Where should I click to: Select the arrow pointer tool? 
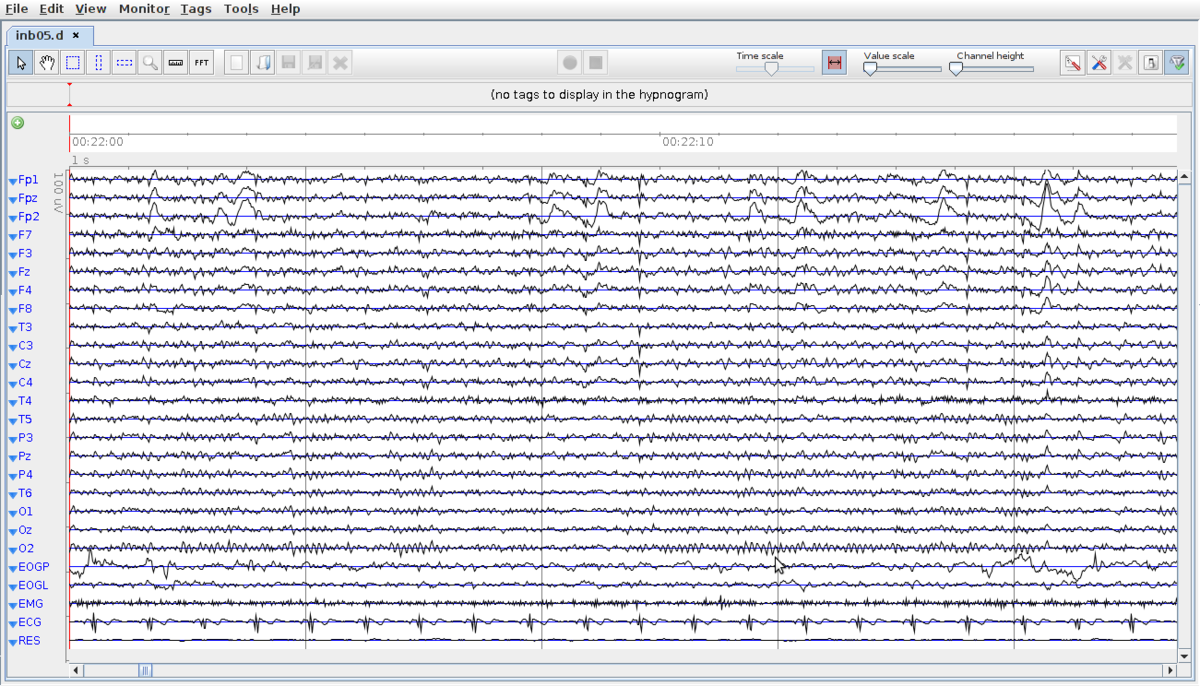(20, 62)
